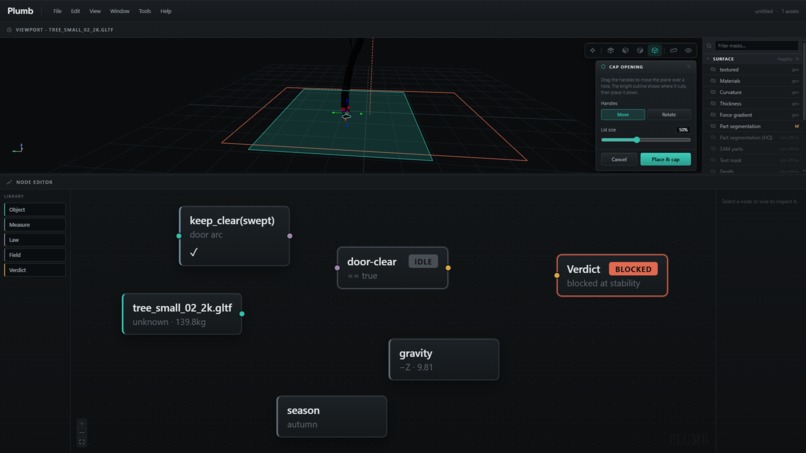Open the Help menu
Screen dimensions: 806x453
[x=166, y=11]
